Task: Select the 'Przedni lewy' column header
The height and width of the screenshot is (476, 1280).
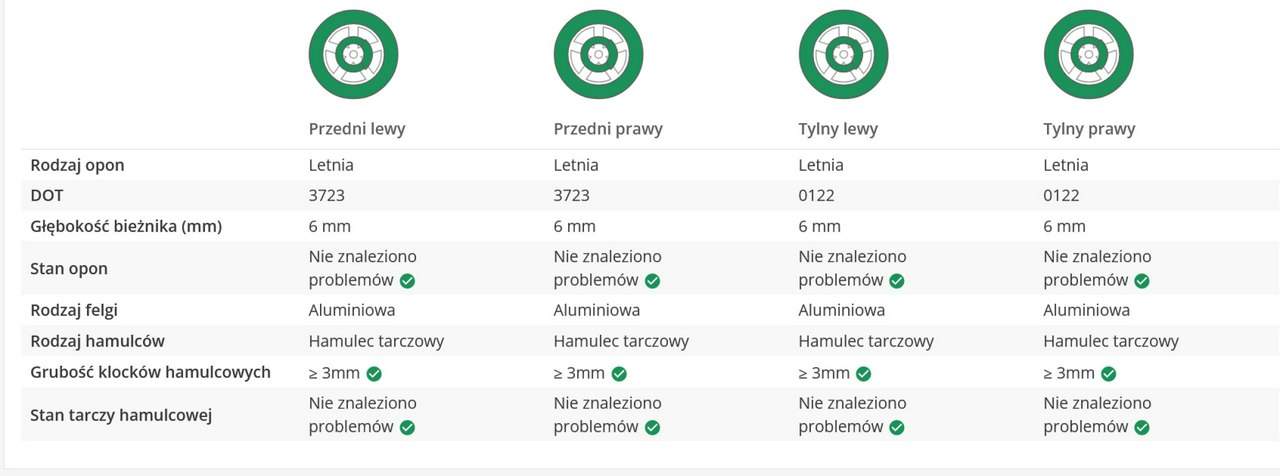Action: (x=356, y=129)
